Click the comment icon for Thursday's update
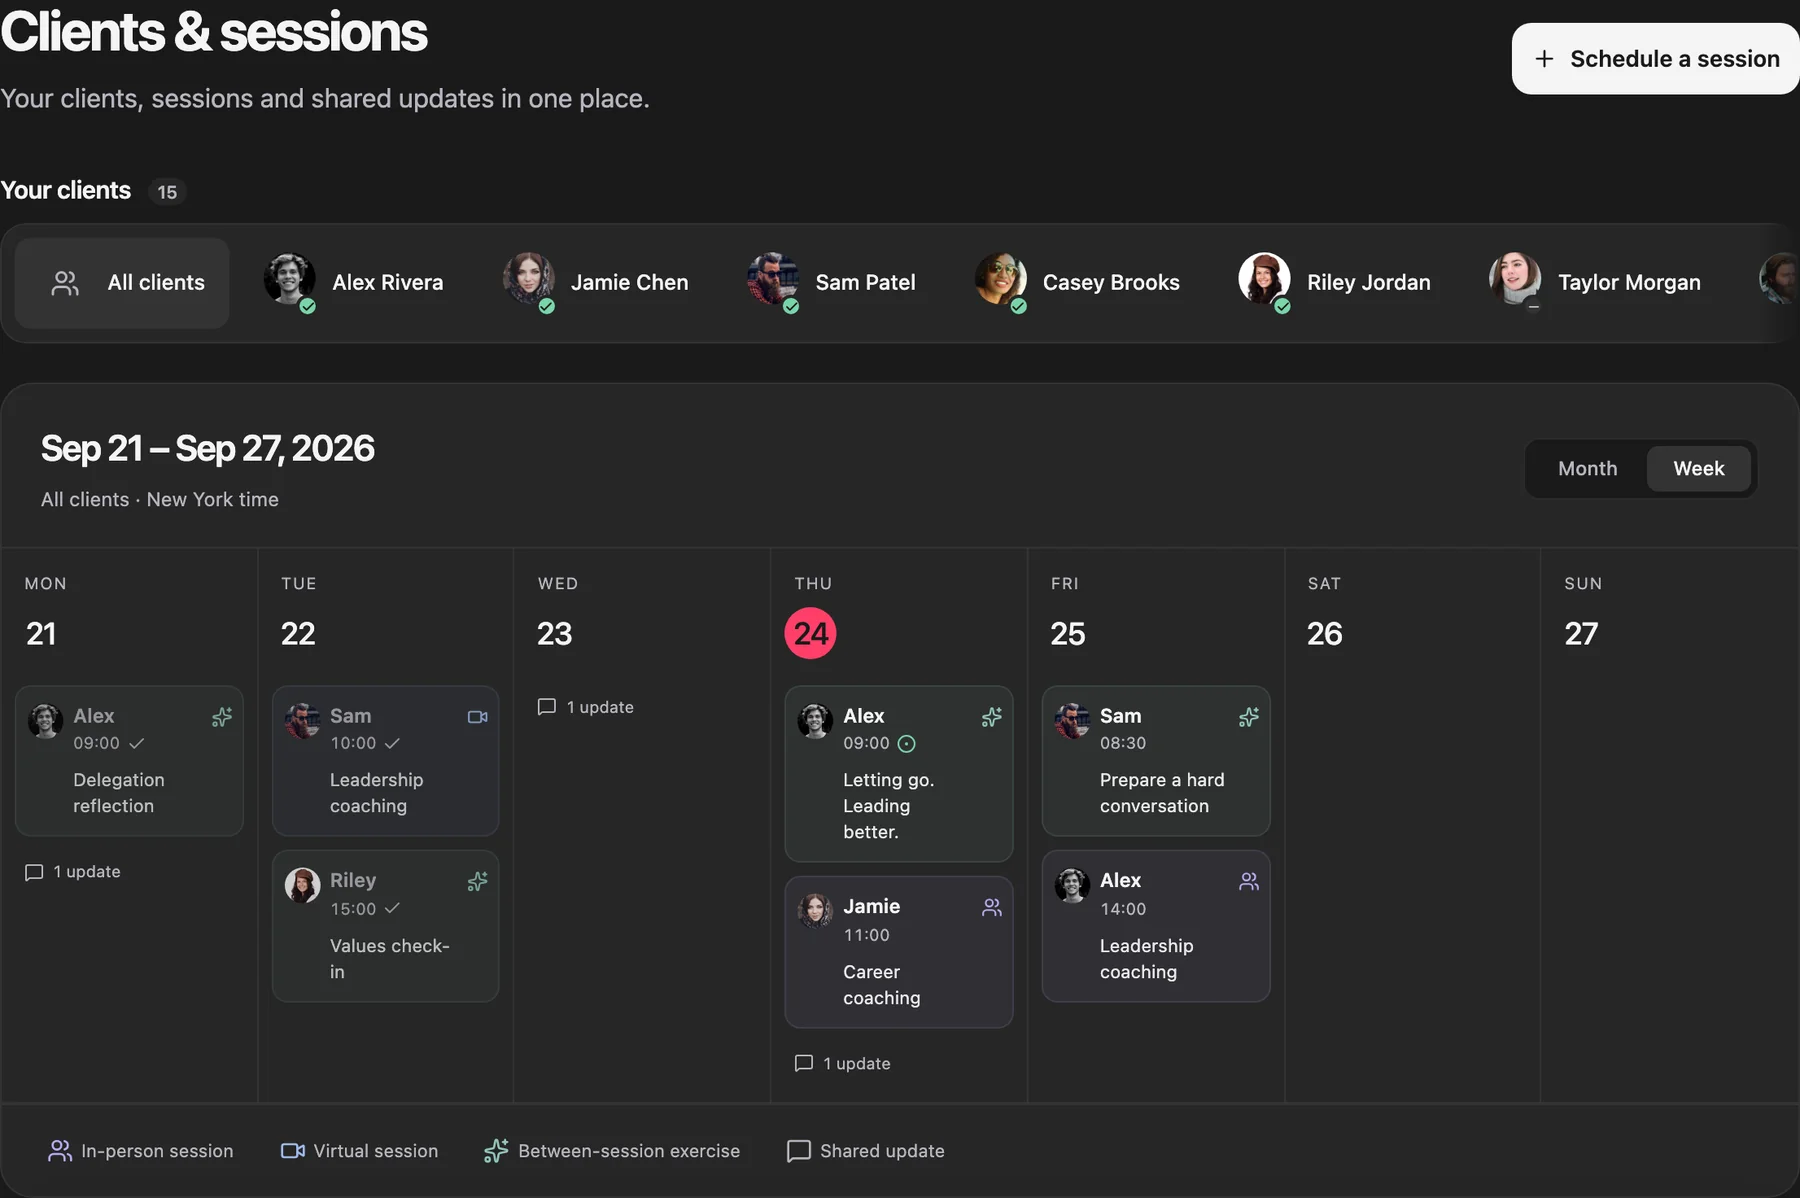Image resolution: width=1800 pixels, height=1198 pixels. pyautogui.click(x=803, y=1063)
